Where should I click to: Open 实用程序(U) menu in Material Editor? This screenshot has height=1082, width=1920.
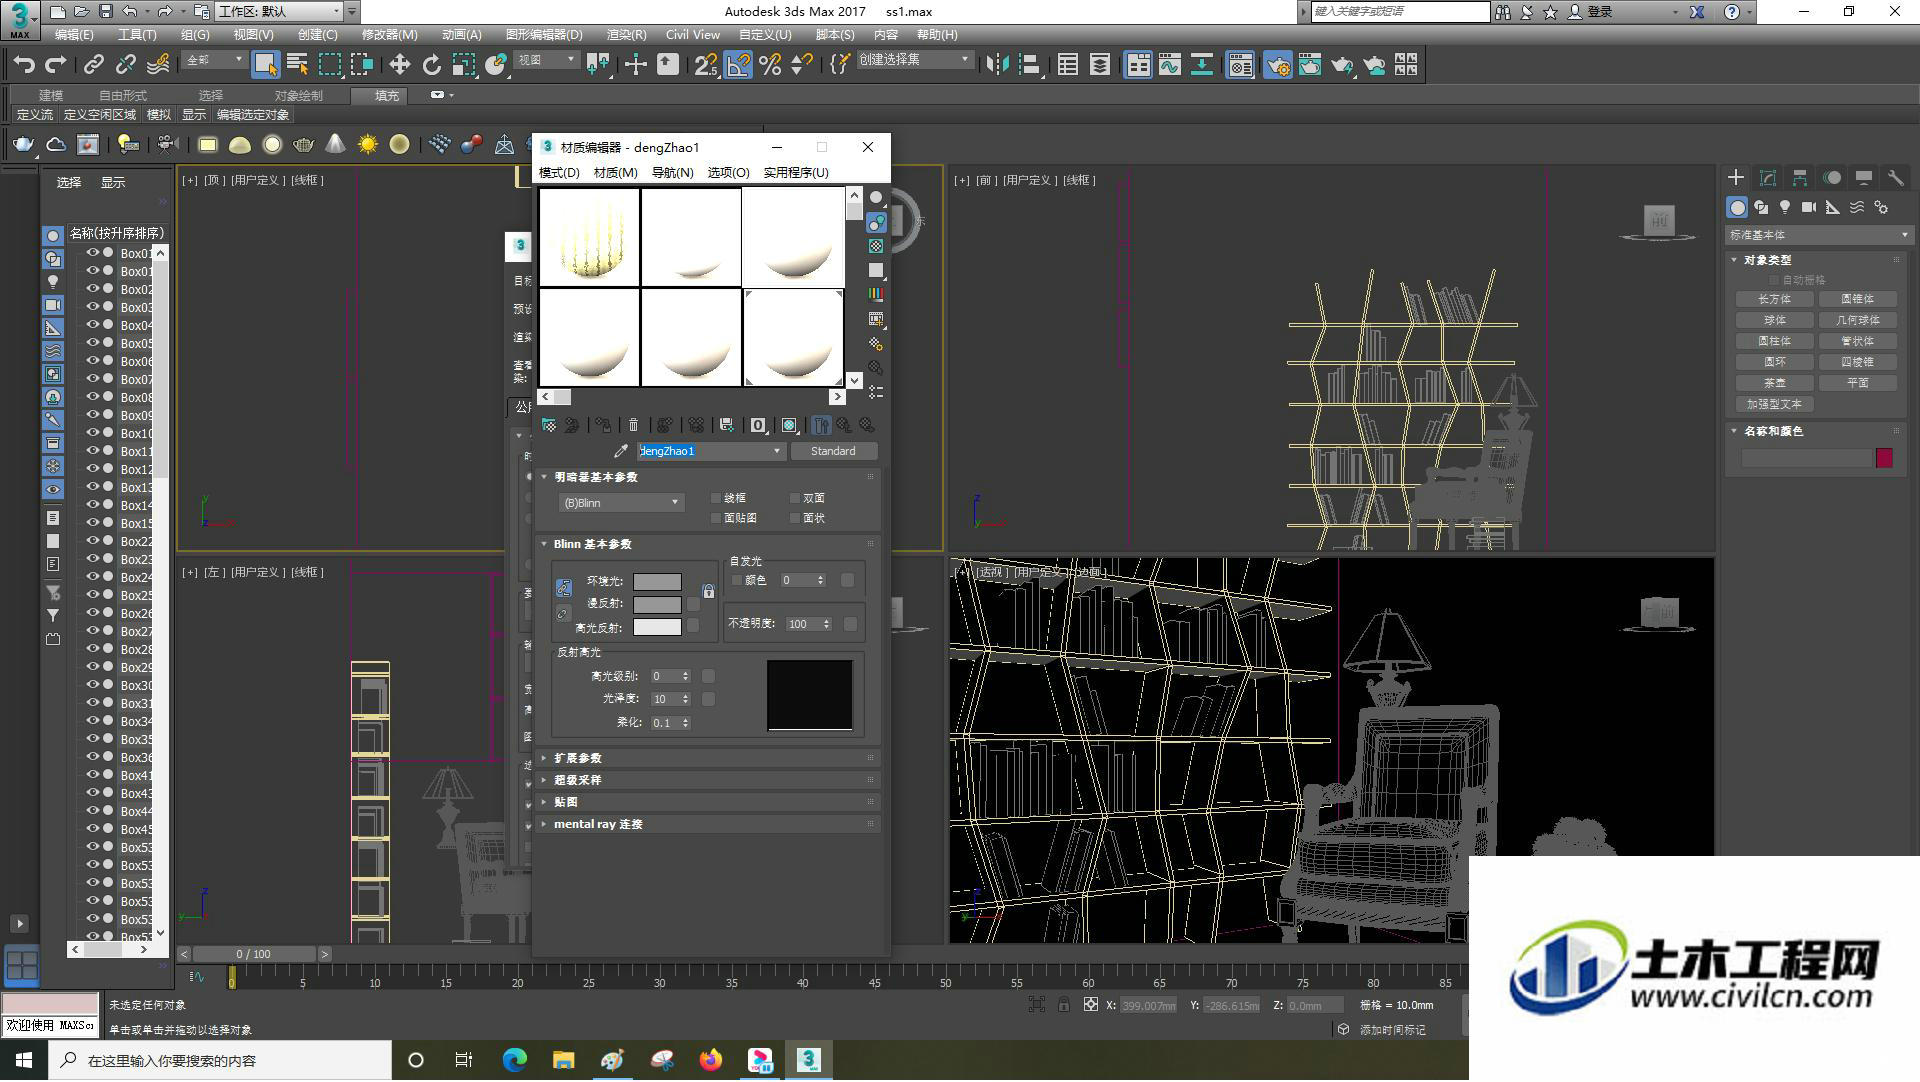(796, 172)
